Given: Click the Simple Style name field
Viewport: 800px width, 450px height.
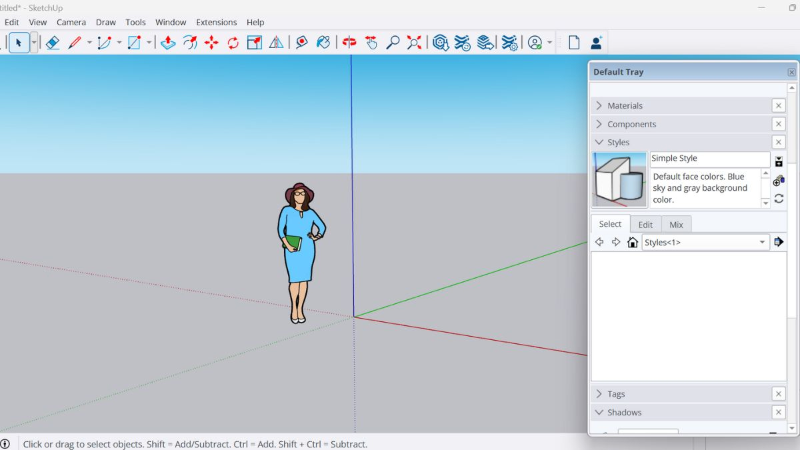Looking at the screenshot, I should [x=709, y=159].
